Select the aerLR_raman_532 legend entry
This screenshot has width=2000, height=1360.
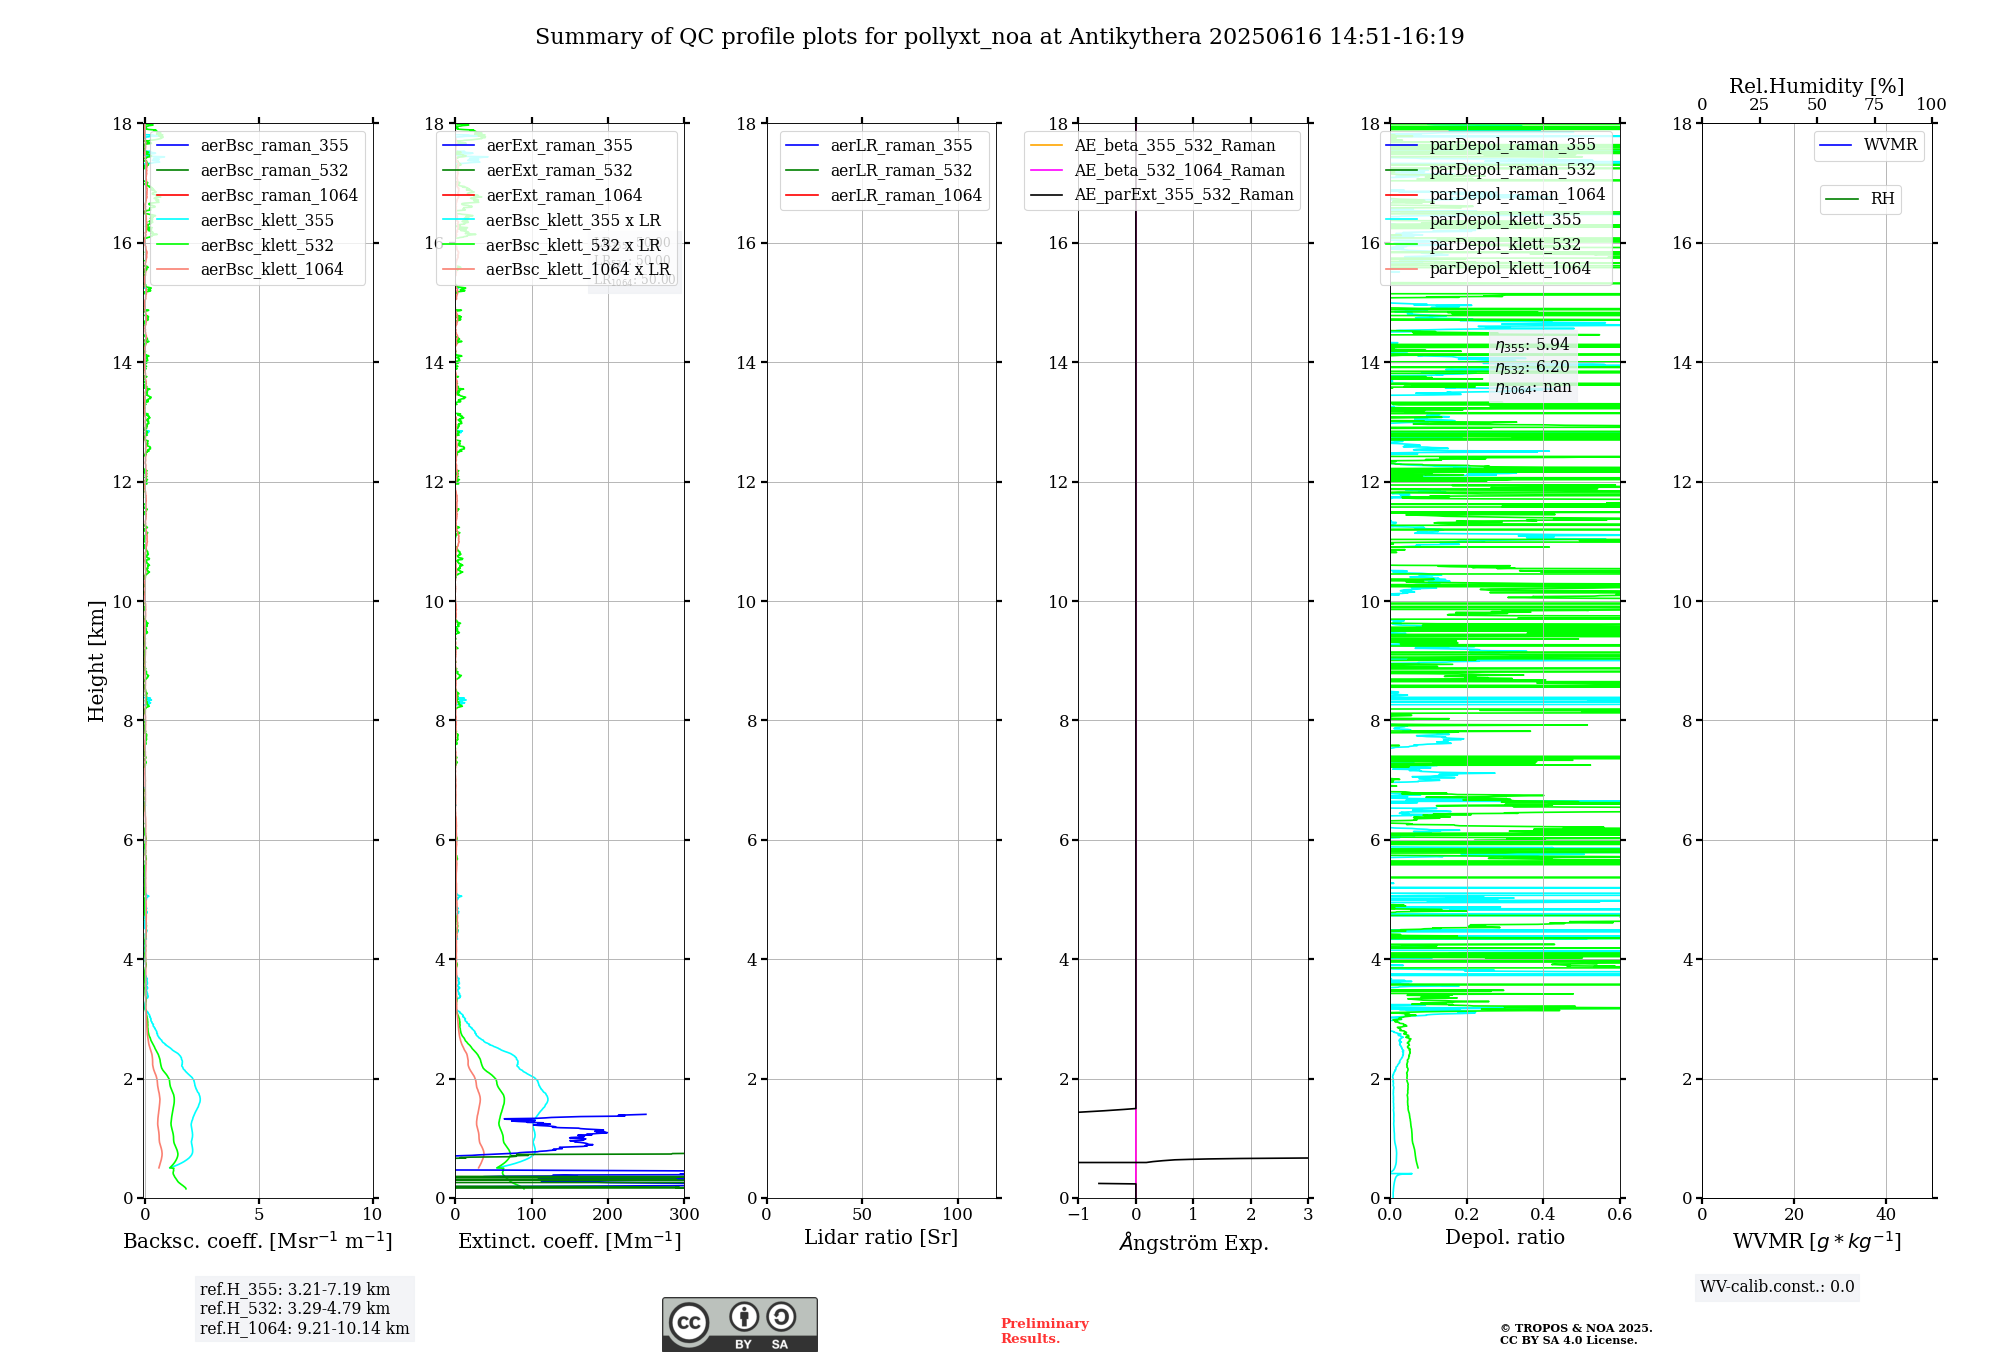click(x=879, y=171)
